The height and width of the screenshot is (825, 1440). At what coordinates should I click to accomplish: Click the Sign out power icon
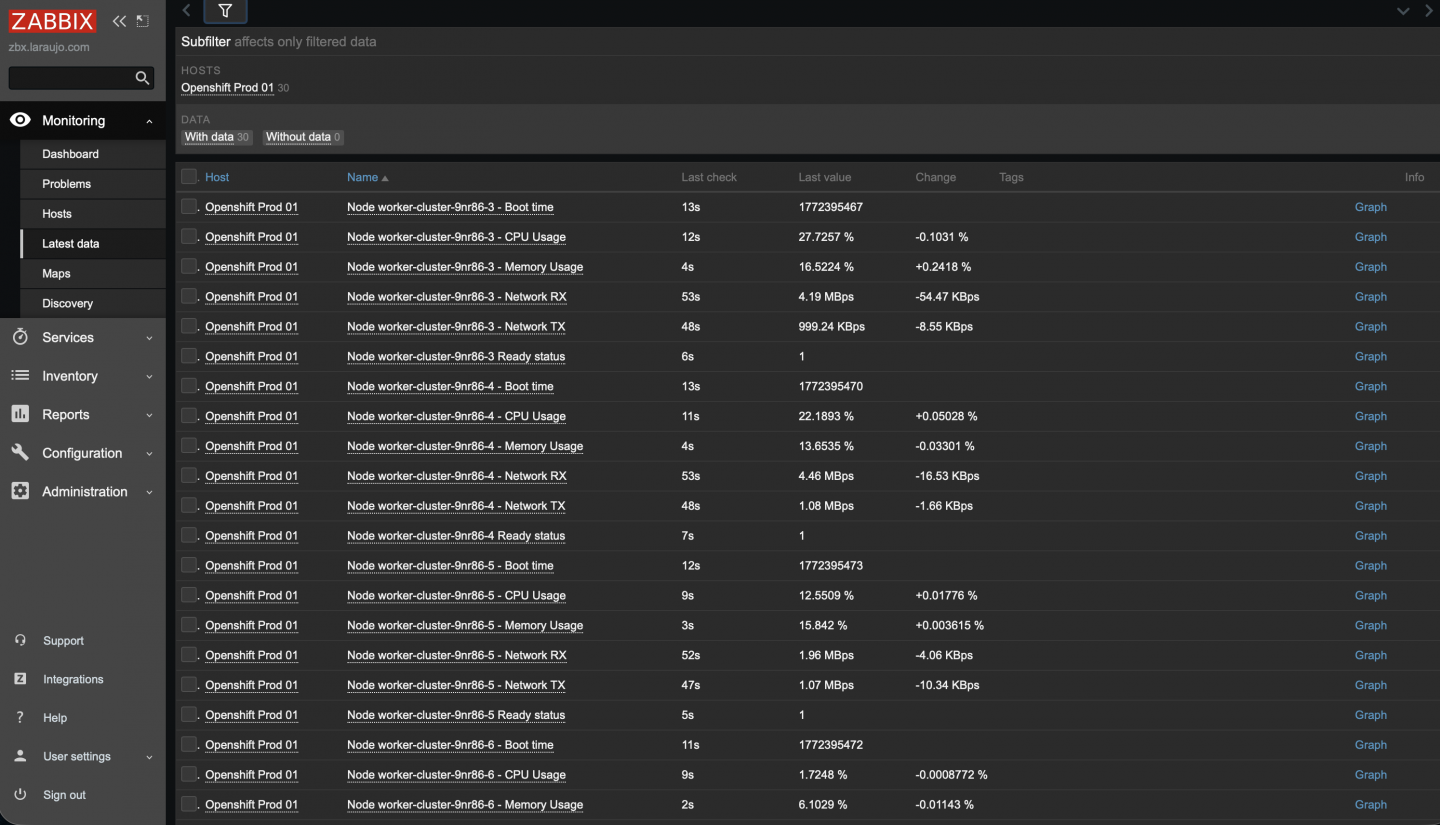click(20, 795)
